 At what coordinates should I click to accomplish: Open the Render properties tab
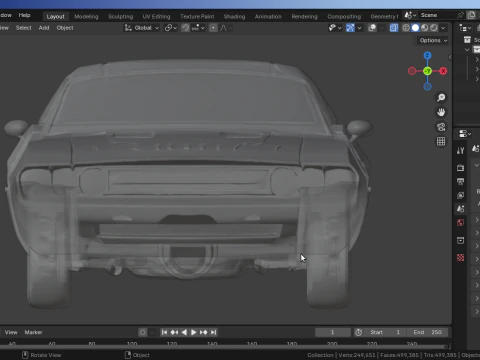click(x=461, y=168)
